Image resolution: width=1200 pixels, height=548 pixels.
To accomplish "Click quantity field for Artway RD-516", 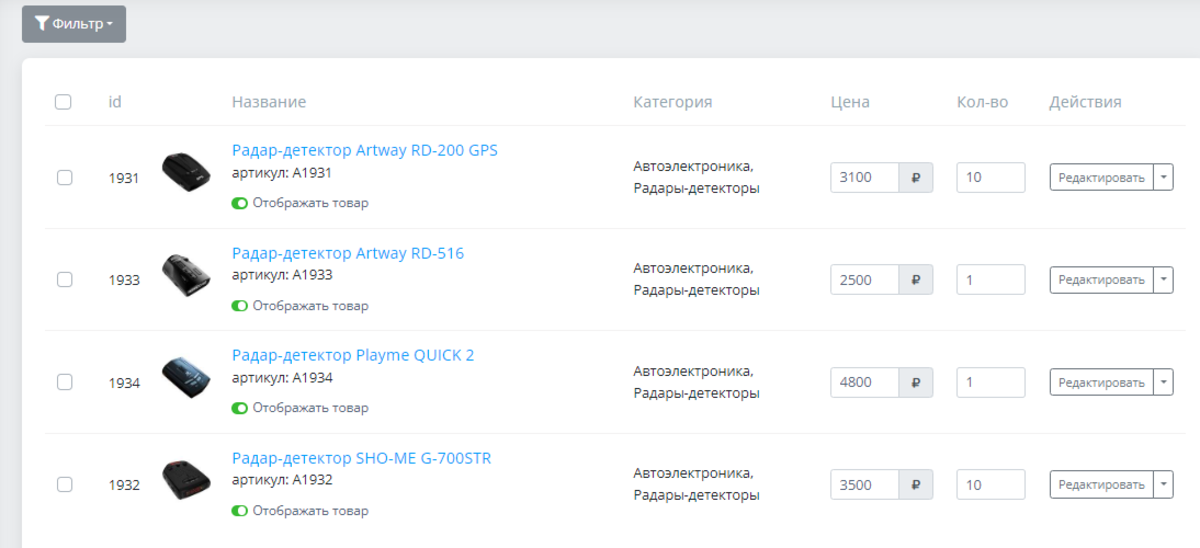I will 990,280.
